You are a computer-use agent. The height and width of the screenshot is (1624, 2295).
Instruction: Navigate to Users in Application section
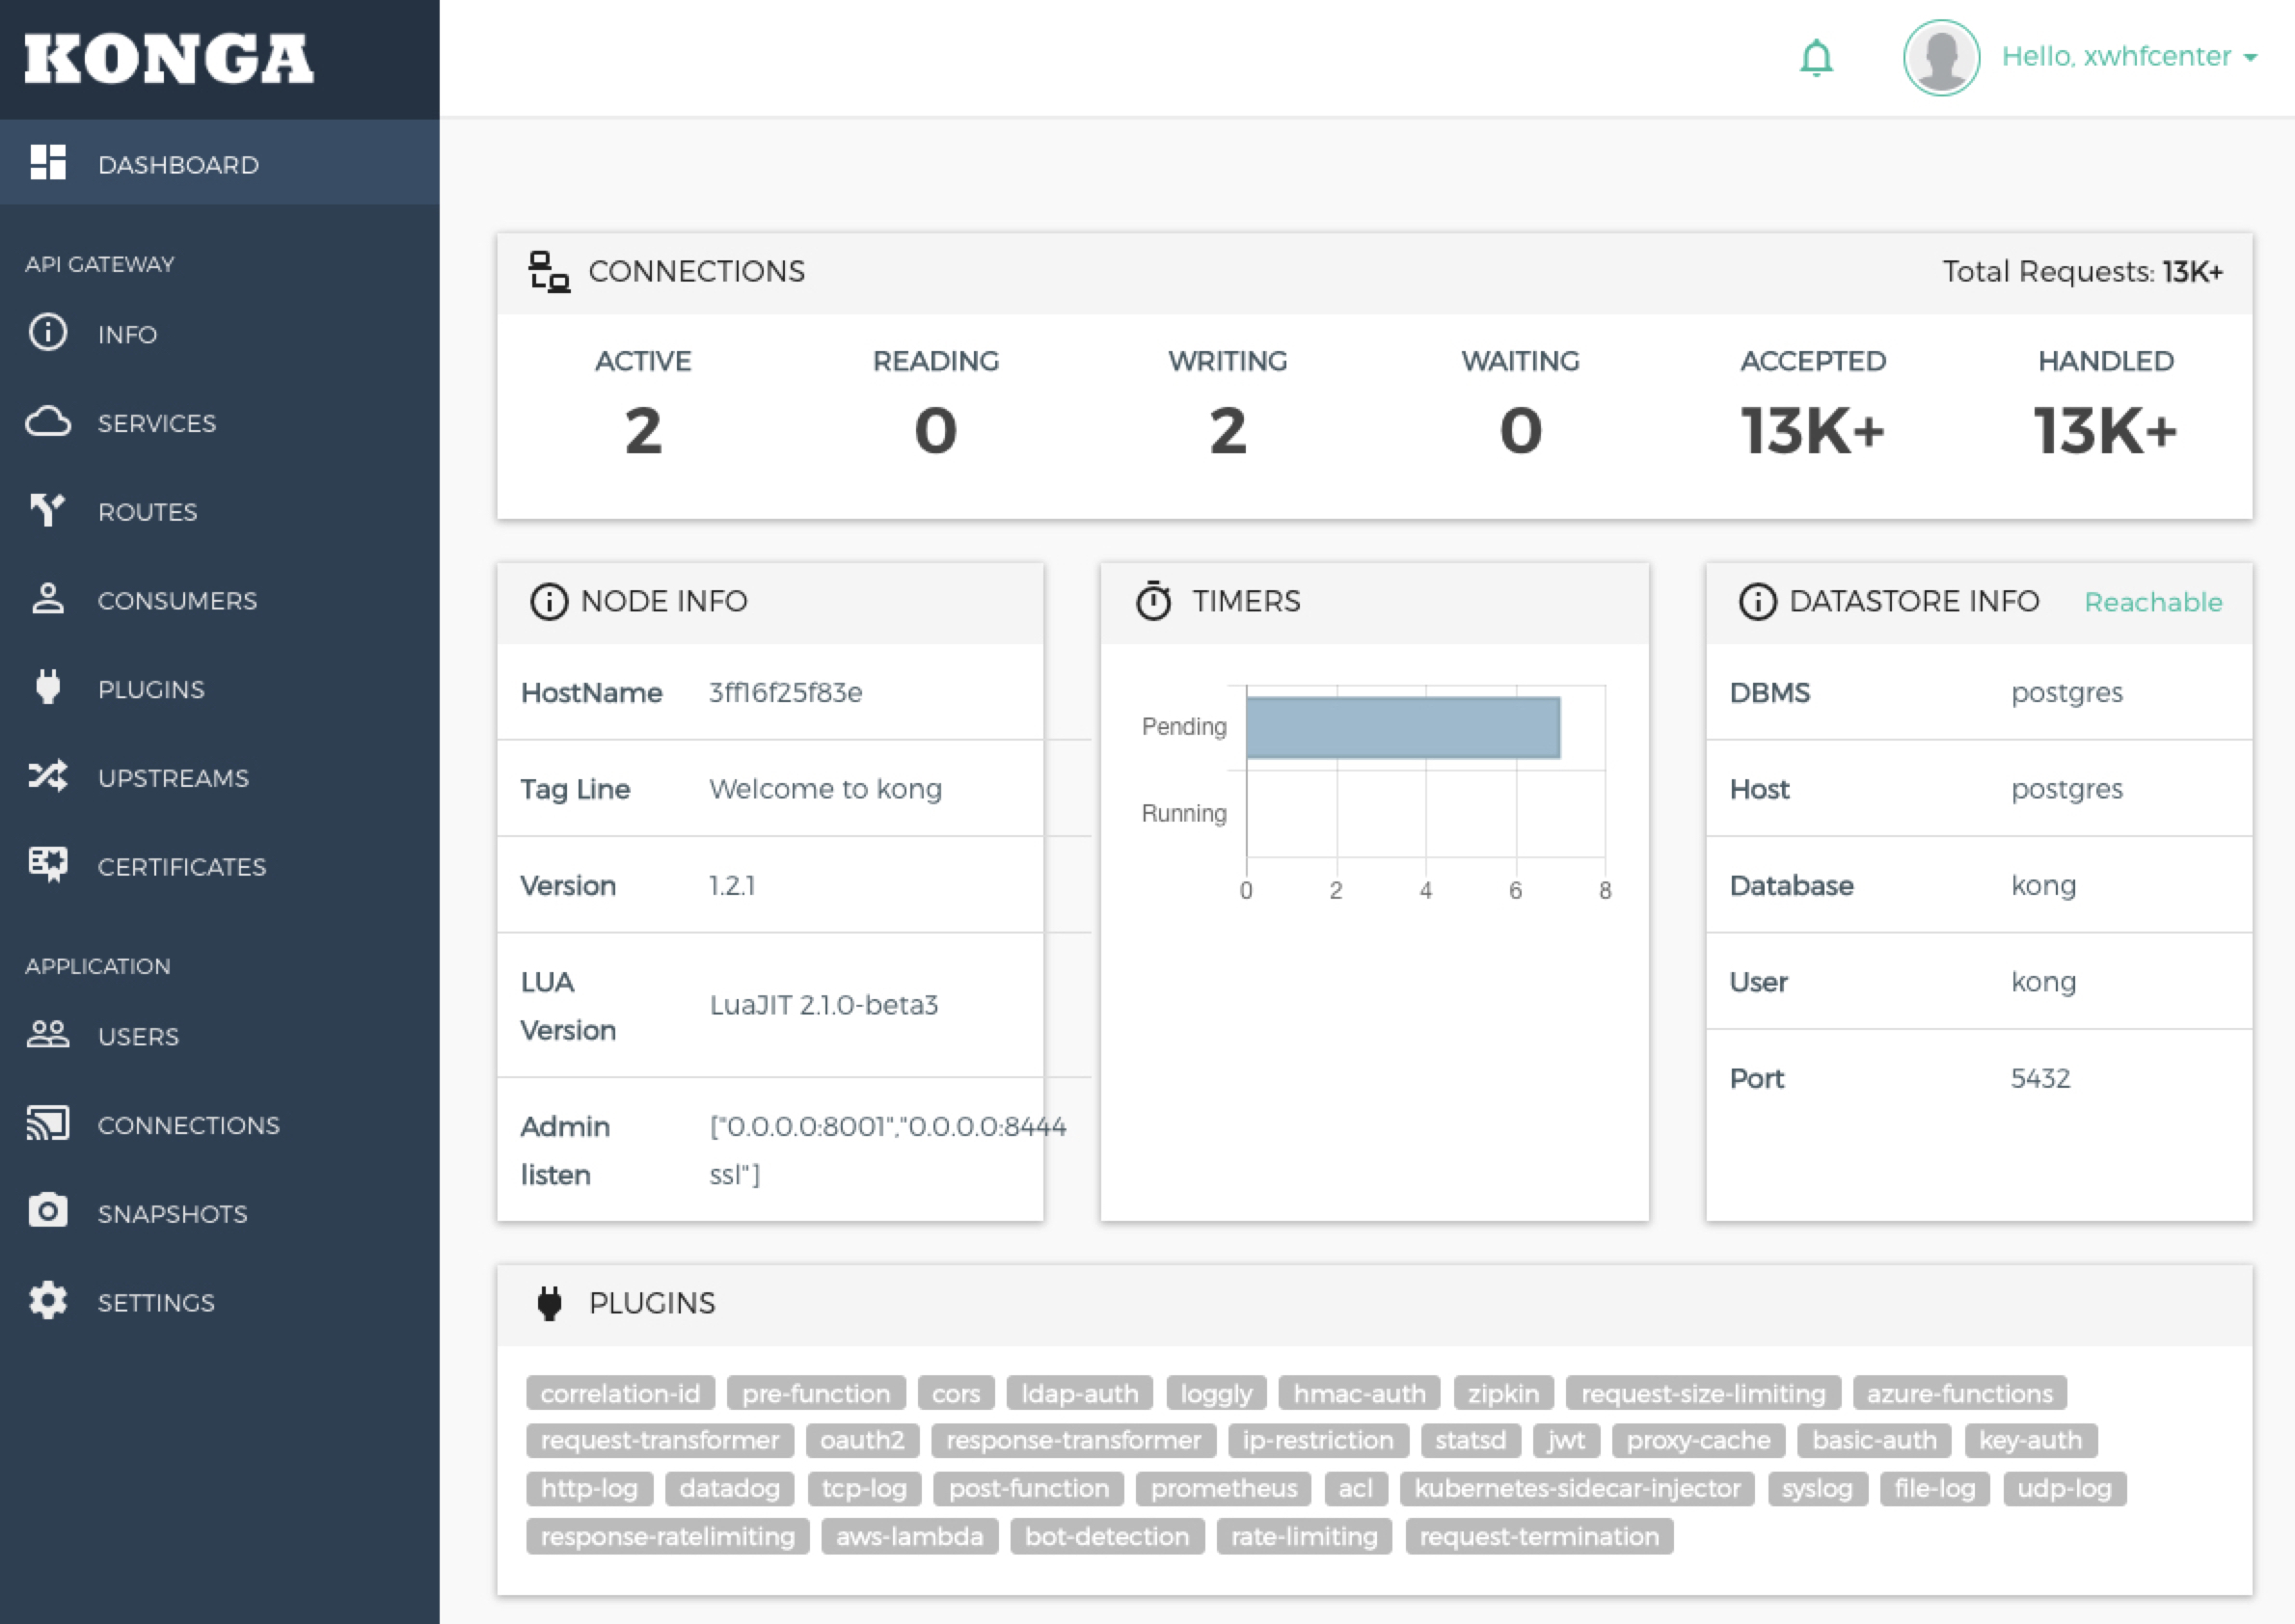[x=138, y=1036]
